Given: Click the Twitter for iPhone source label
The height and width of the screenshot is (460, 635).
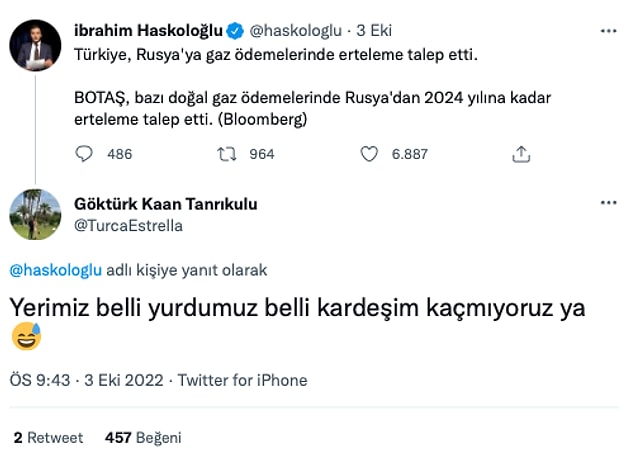Looking at the screenshot, I should [243, 380].
